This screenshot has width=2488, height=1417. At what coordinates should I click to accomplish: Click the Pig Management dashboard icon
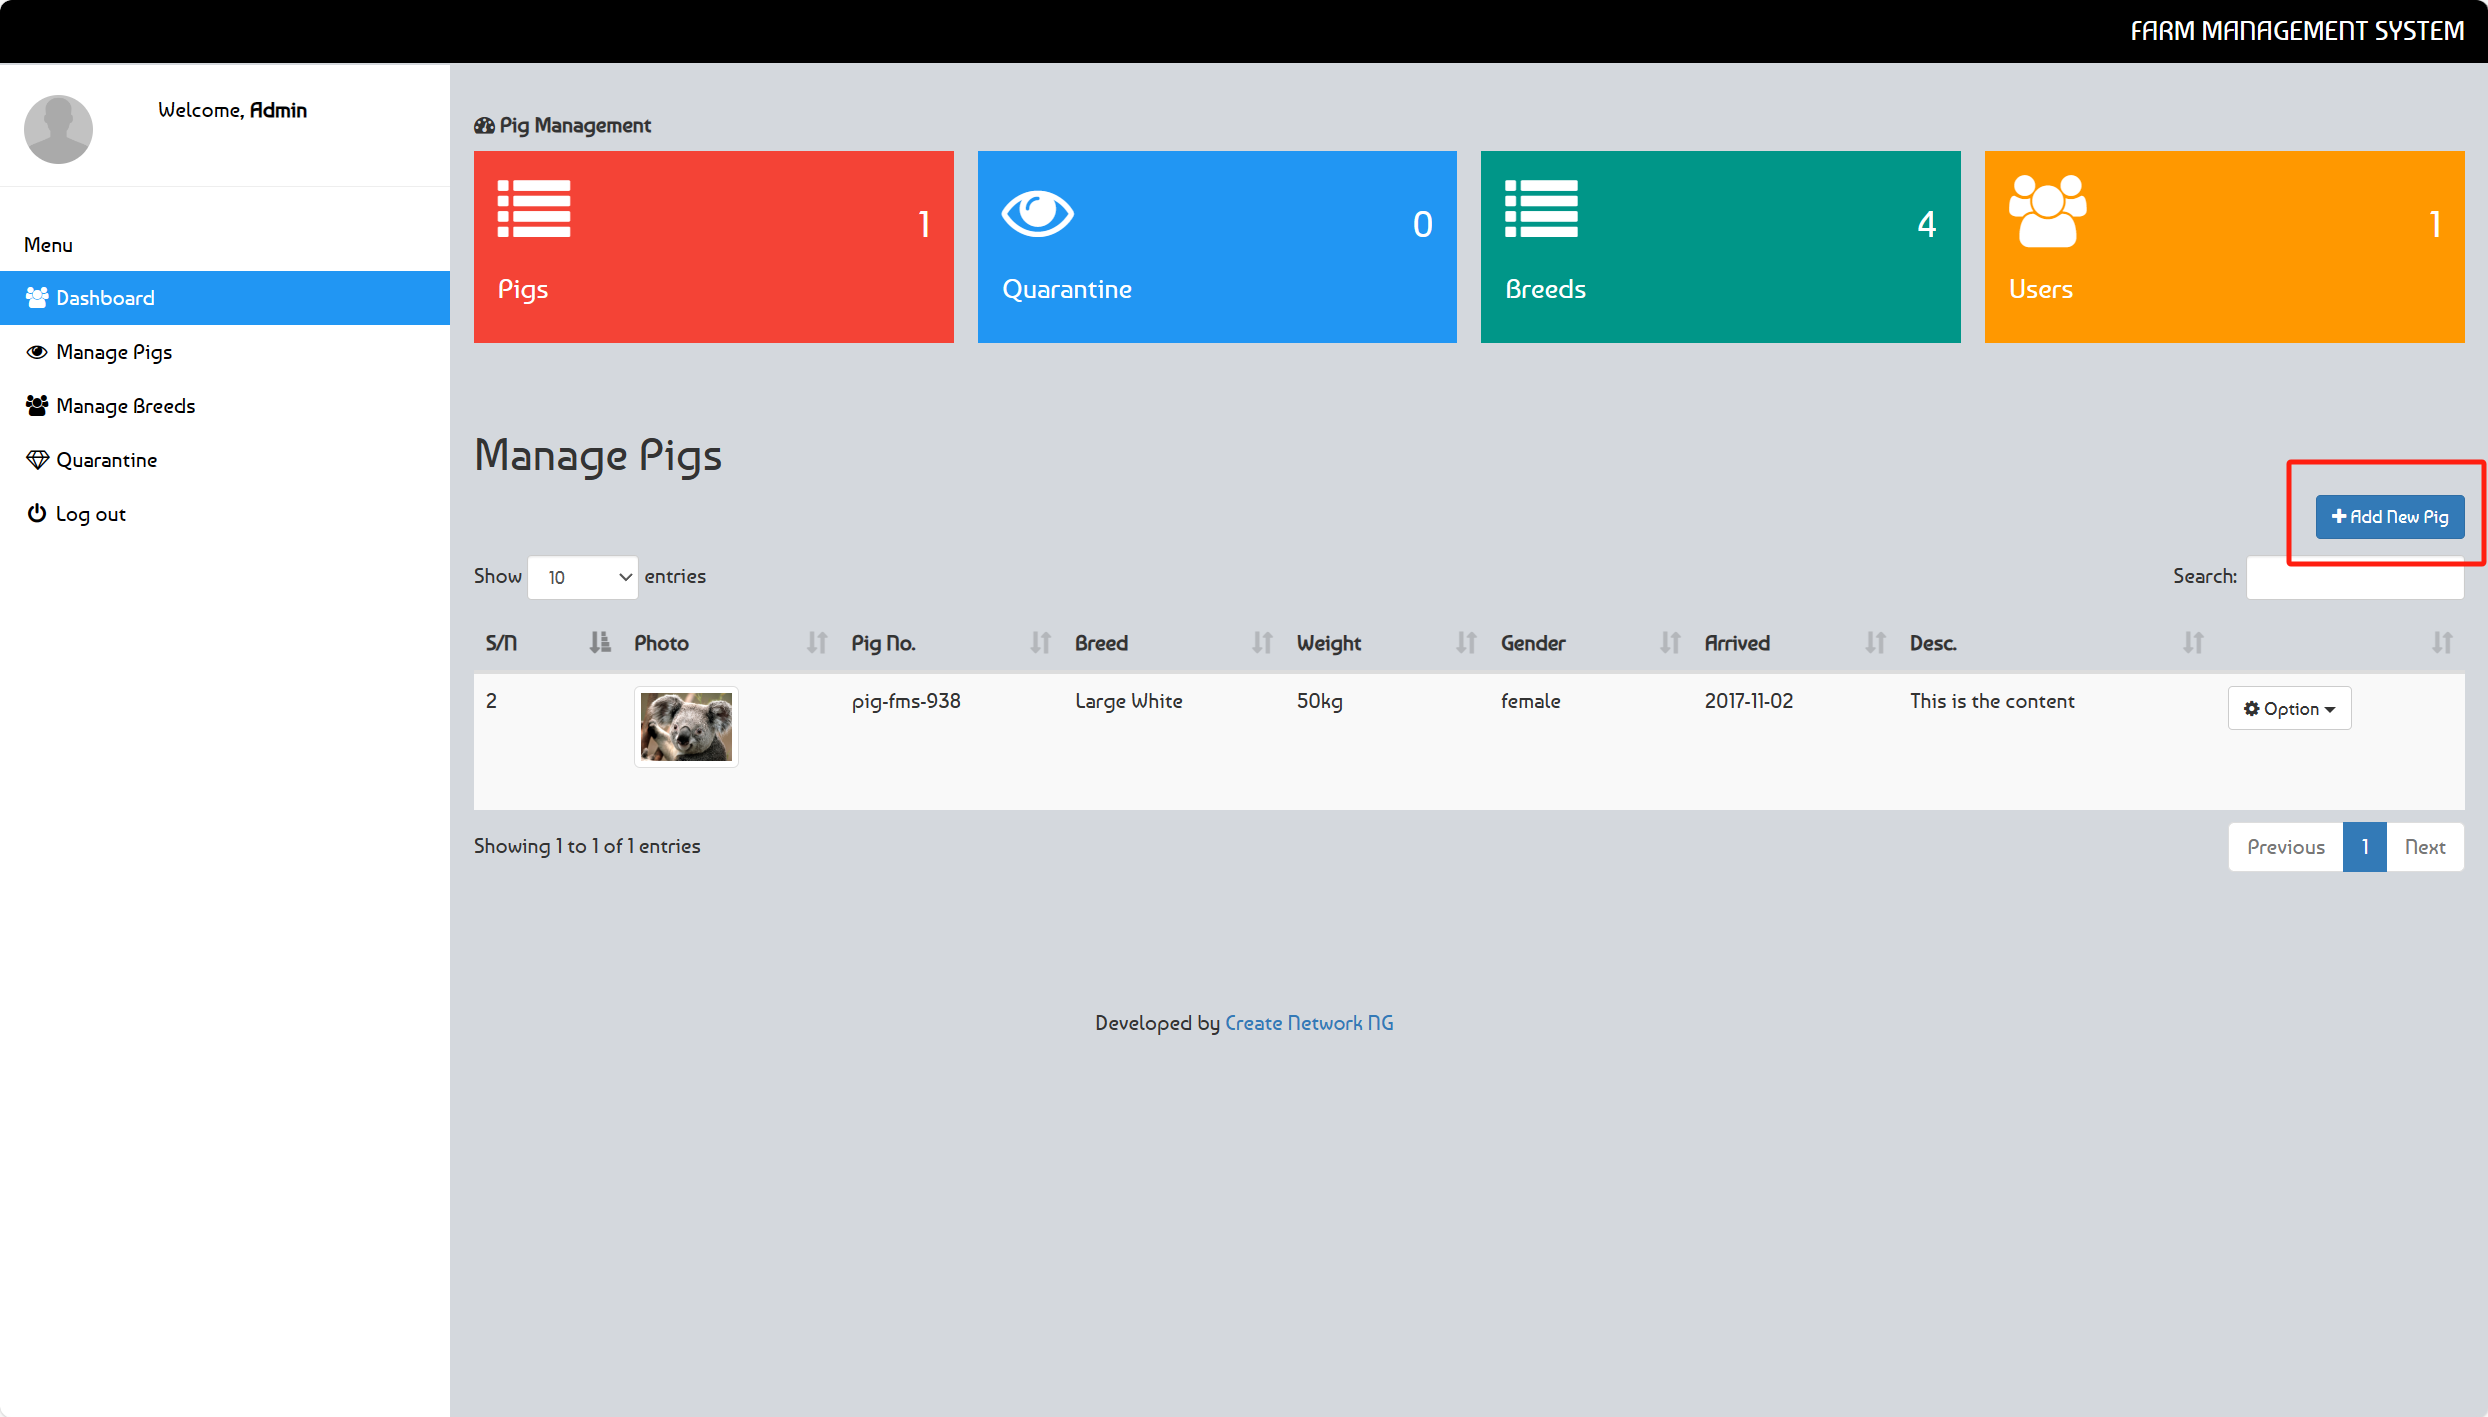[x=485, y=125]
